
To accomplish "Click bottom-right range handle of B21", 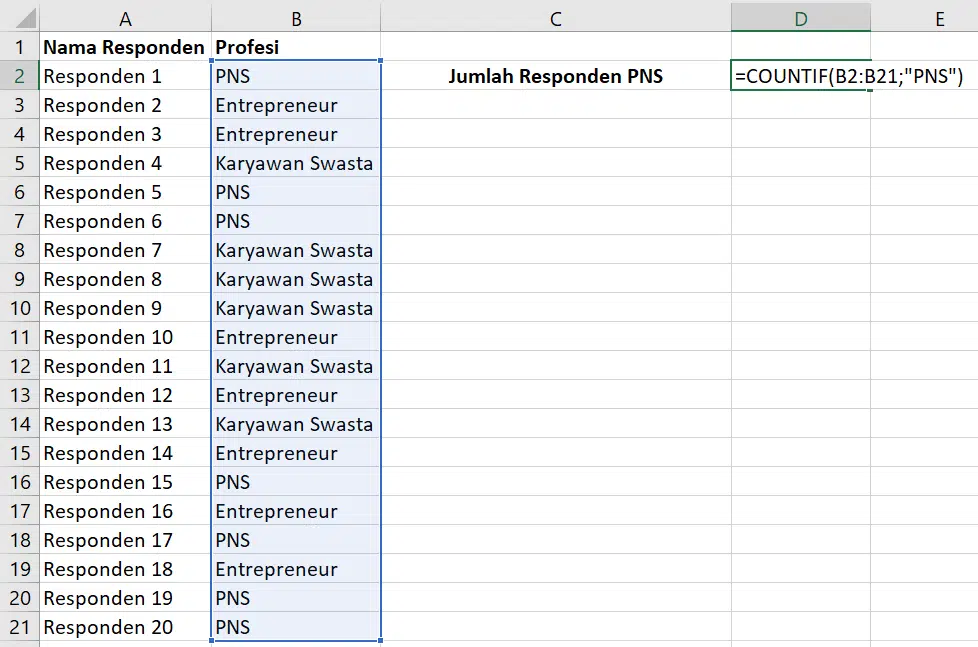I will [380, 640].
